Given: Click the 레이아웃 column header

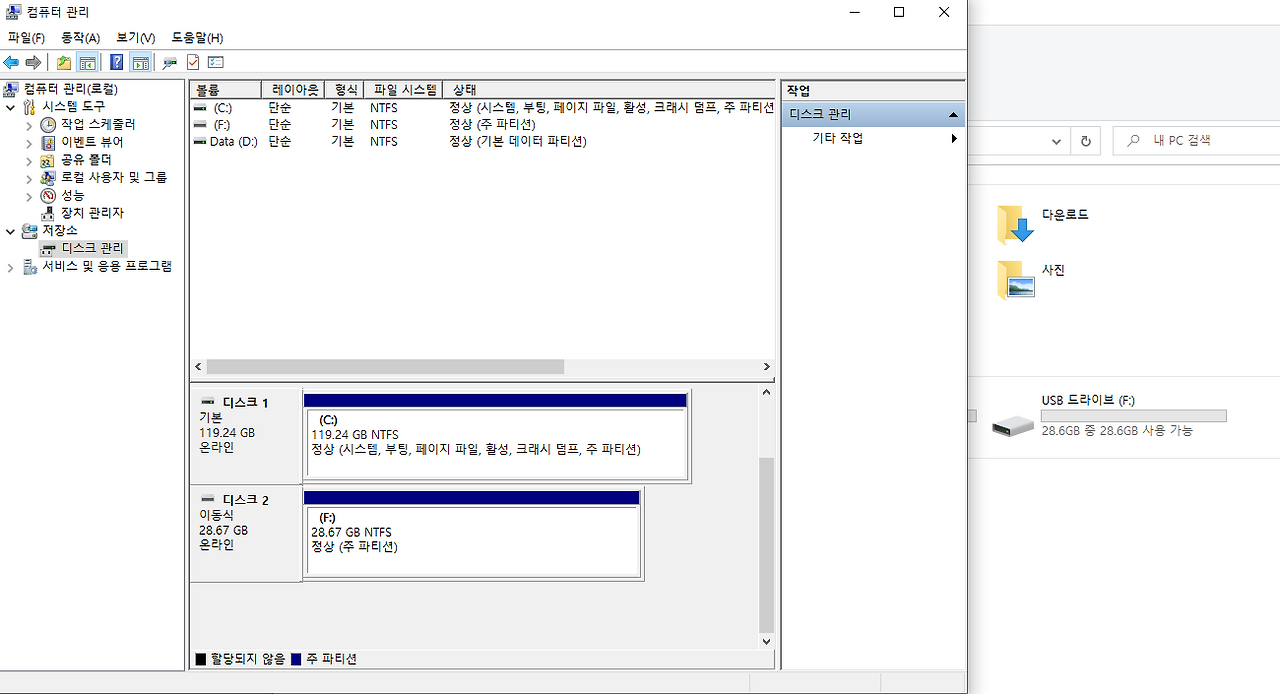Looking at the screenshot, I should 292,90.
